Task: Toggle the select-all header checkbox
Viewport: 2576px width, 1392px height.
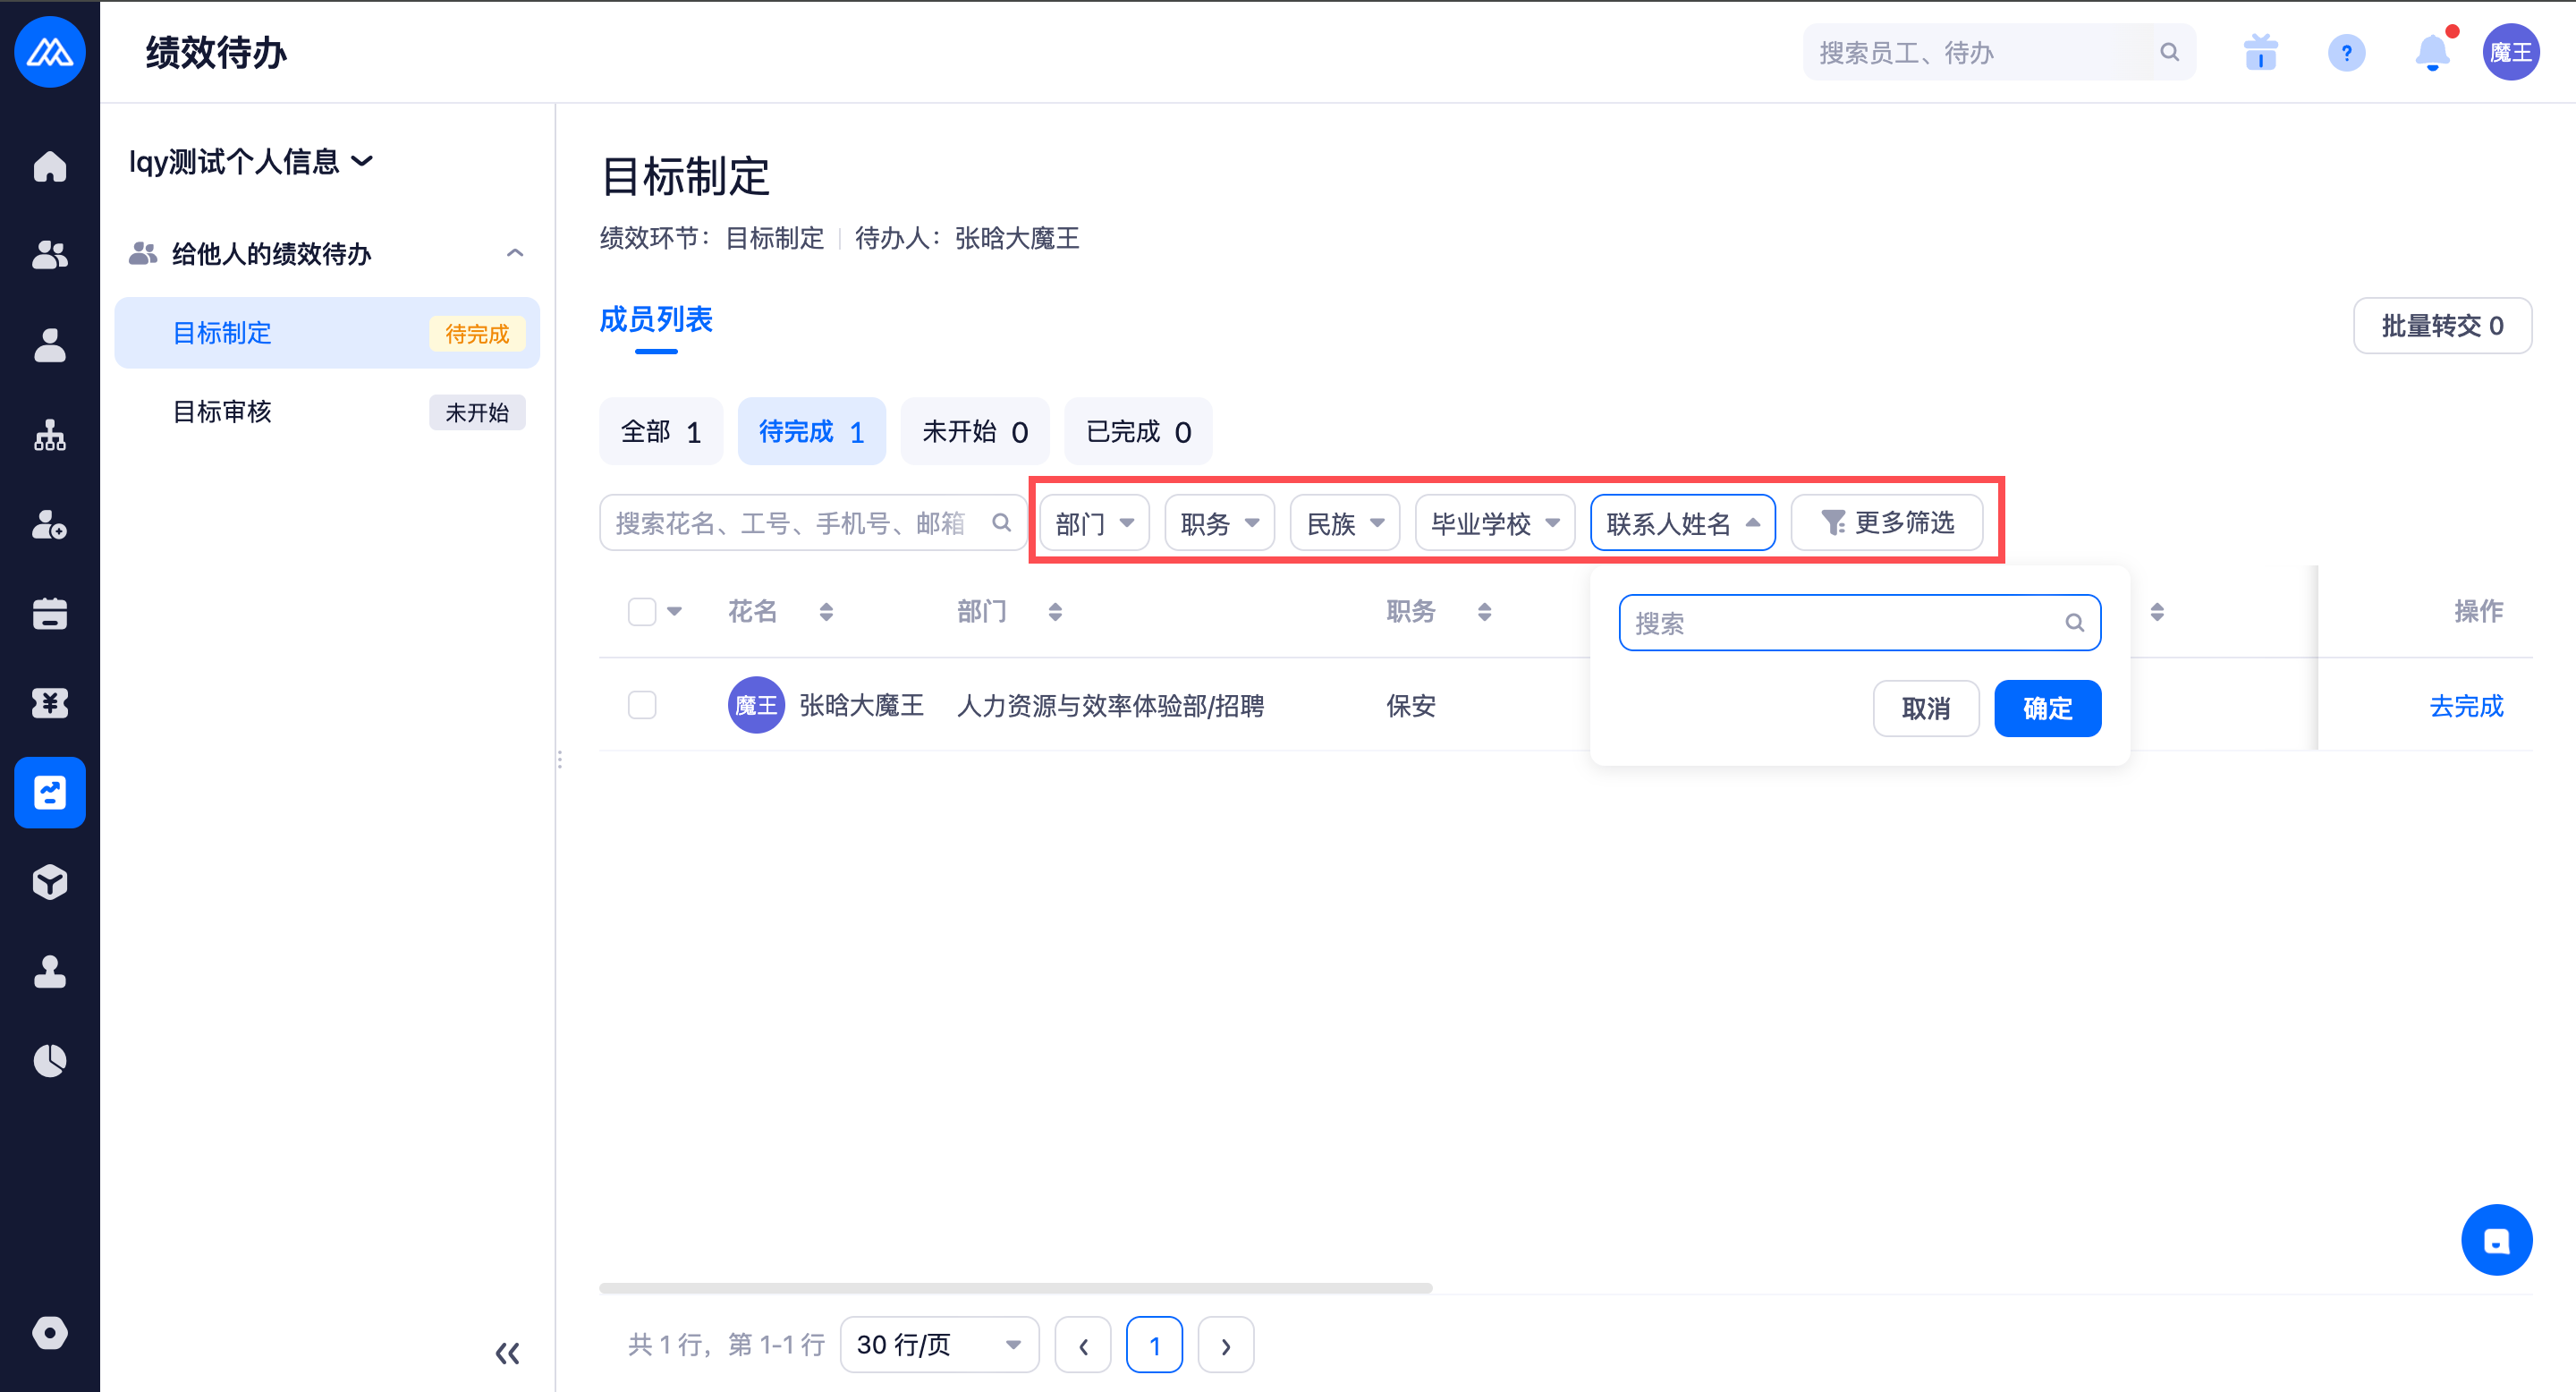Action: tap(641, 611)
